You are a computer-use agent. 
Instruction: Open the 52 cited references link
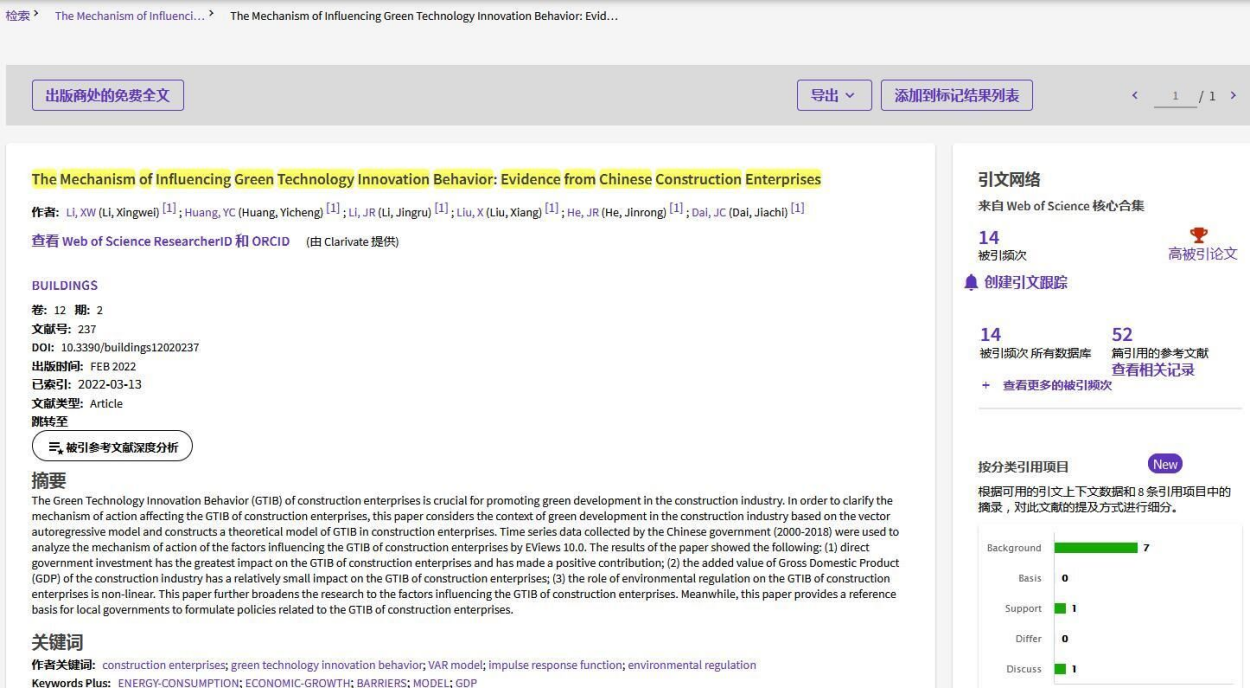(1122, 334)
